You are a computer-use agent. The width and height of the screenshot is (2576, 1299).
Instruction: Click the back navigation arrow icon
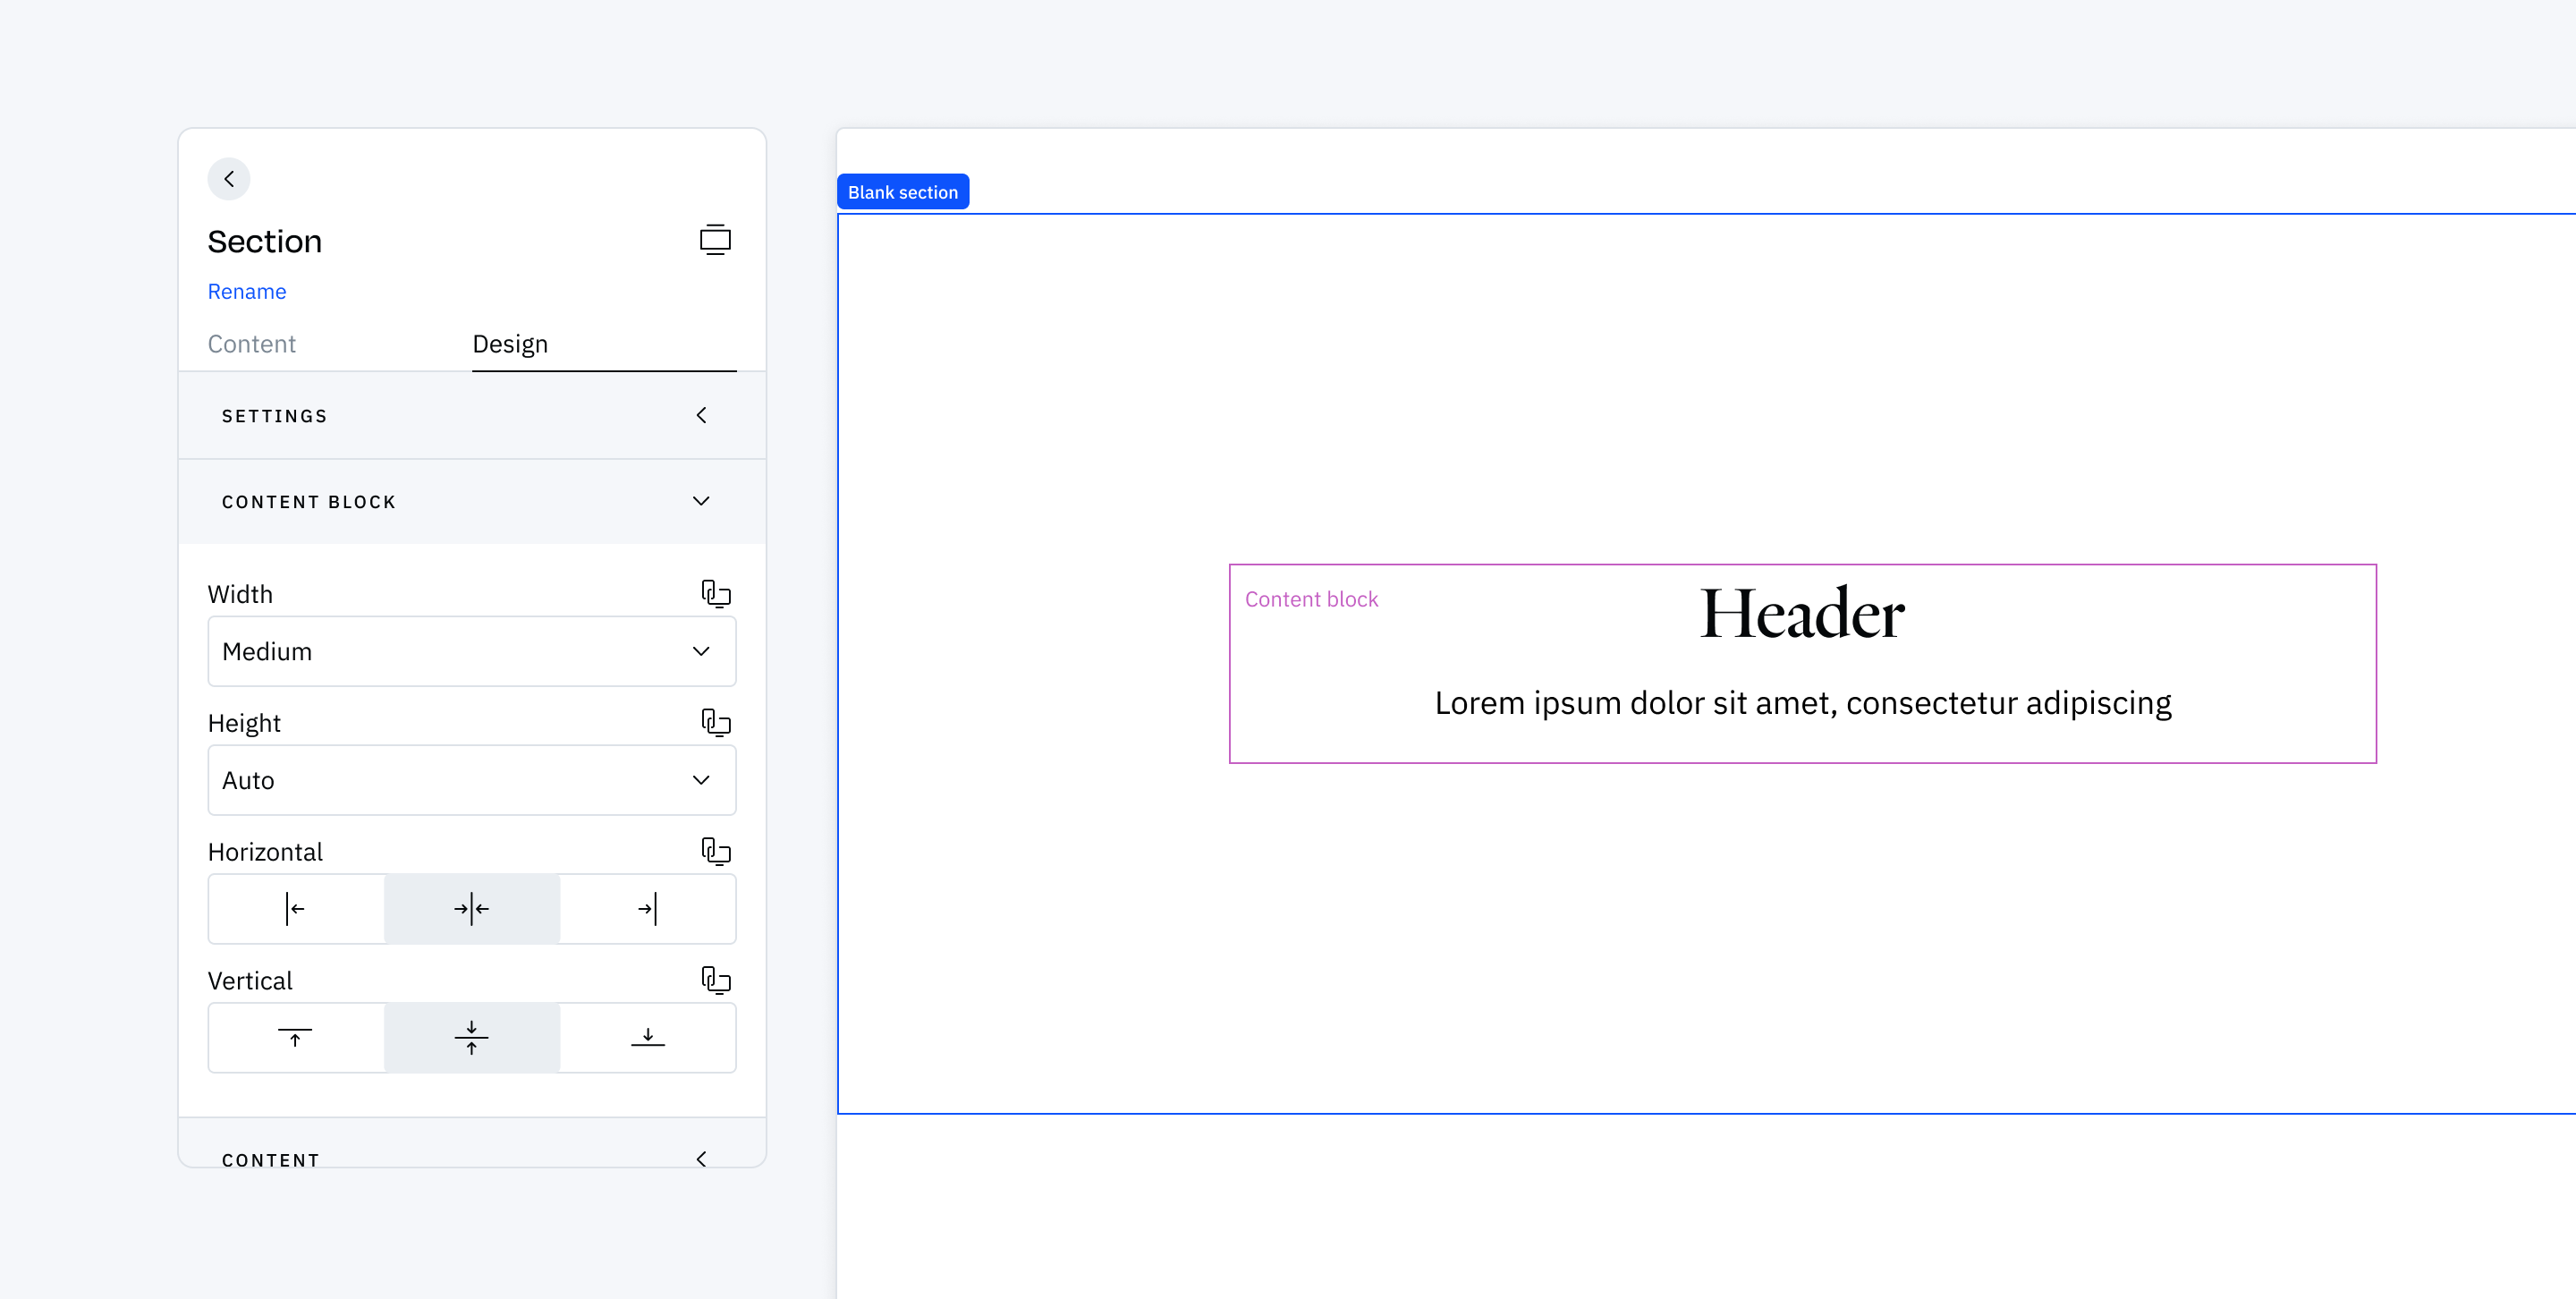point(228,179)
